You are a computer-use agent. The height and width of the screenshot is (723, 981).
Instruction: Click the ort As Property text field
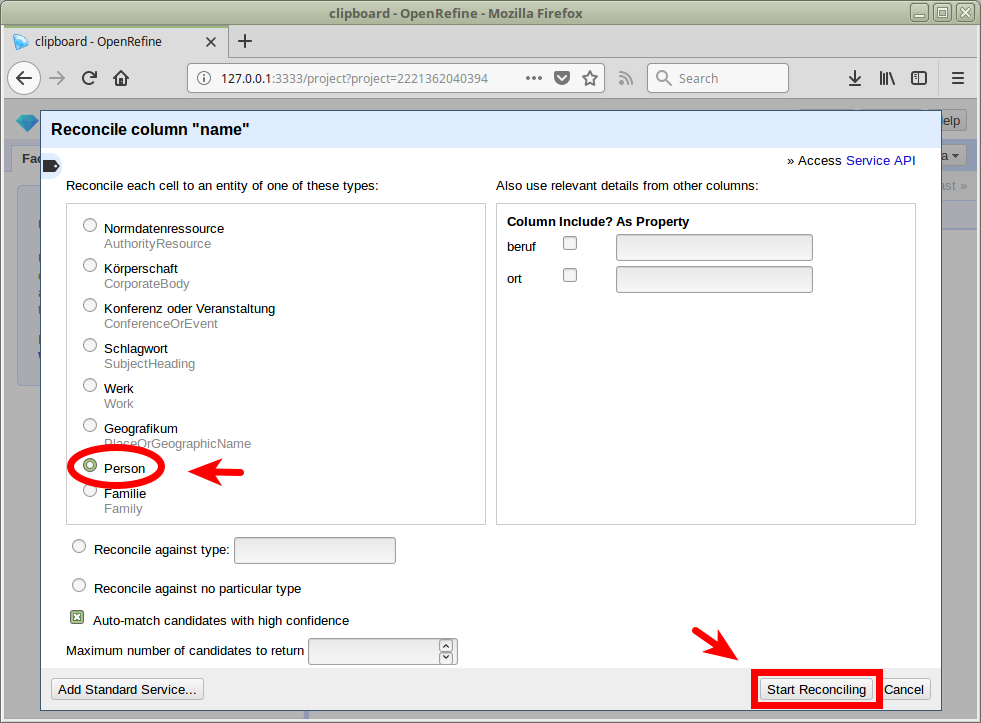(714, 280)
